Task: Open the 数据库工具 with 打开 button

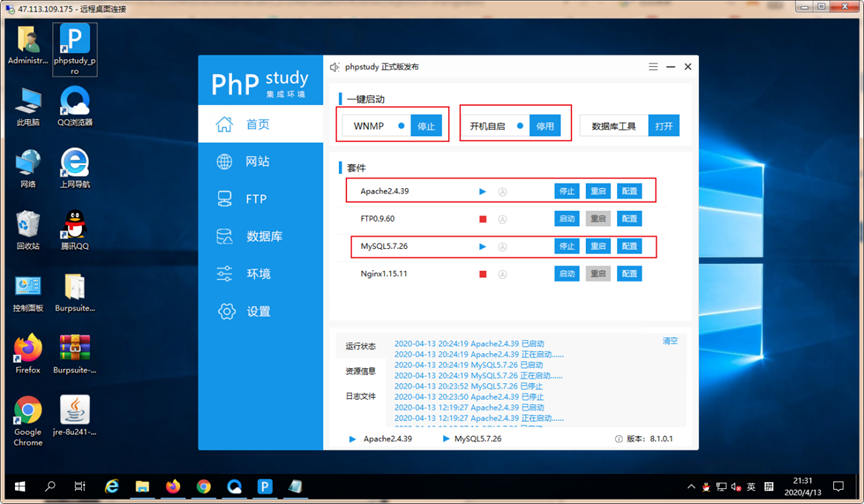Action: 664,126
